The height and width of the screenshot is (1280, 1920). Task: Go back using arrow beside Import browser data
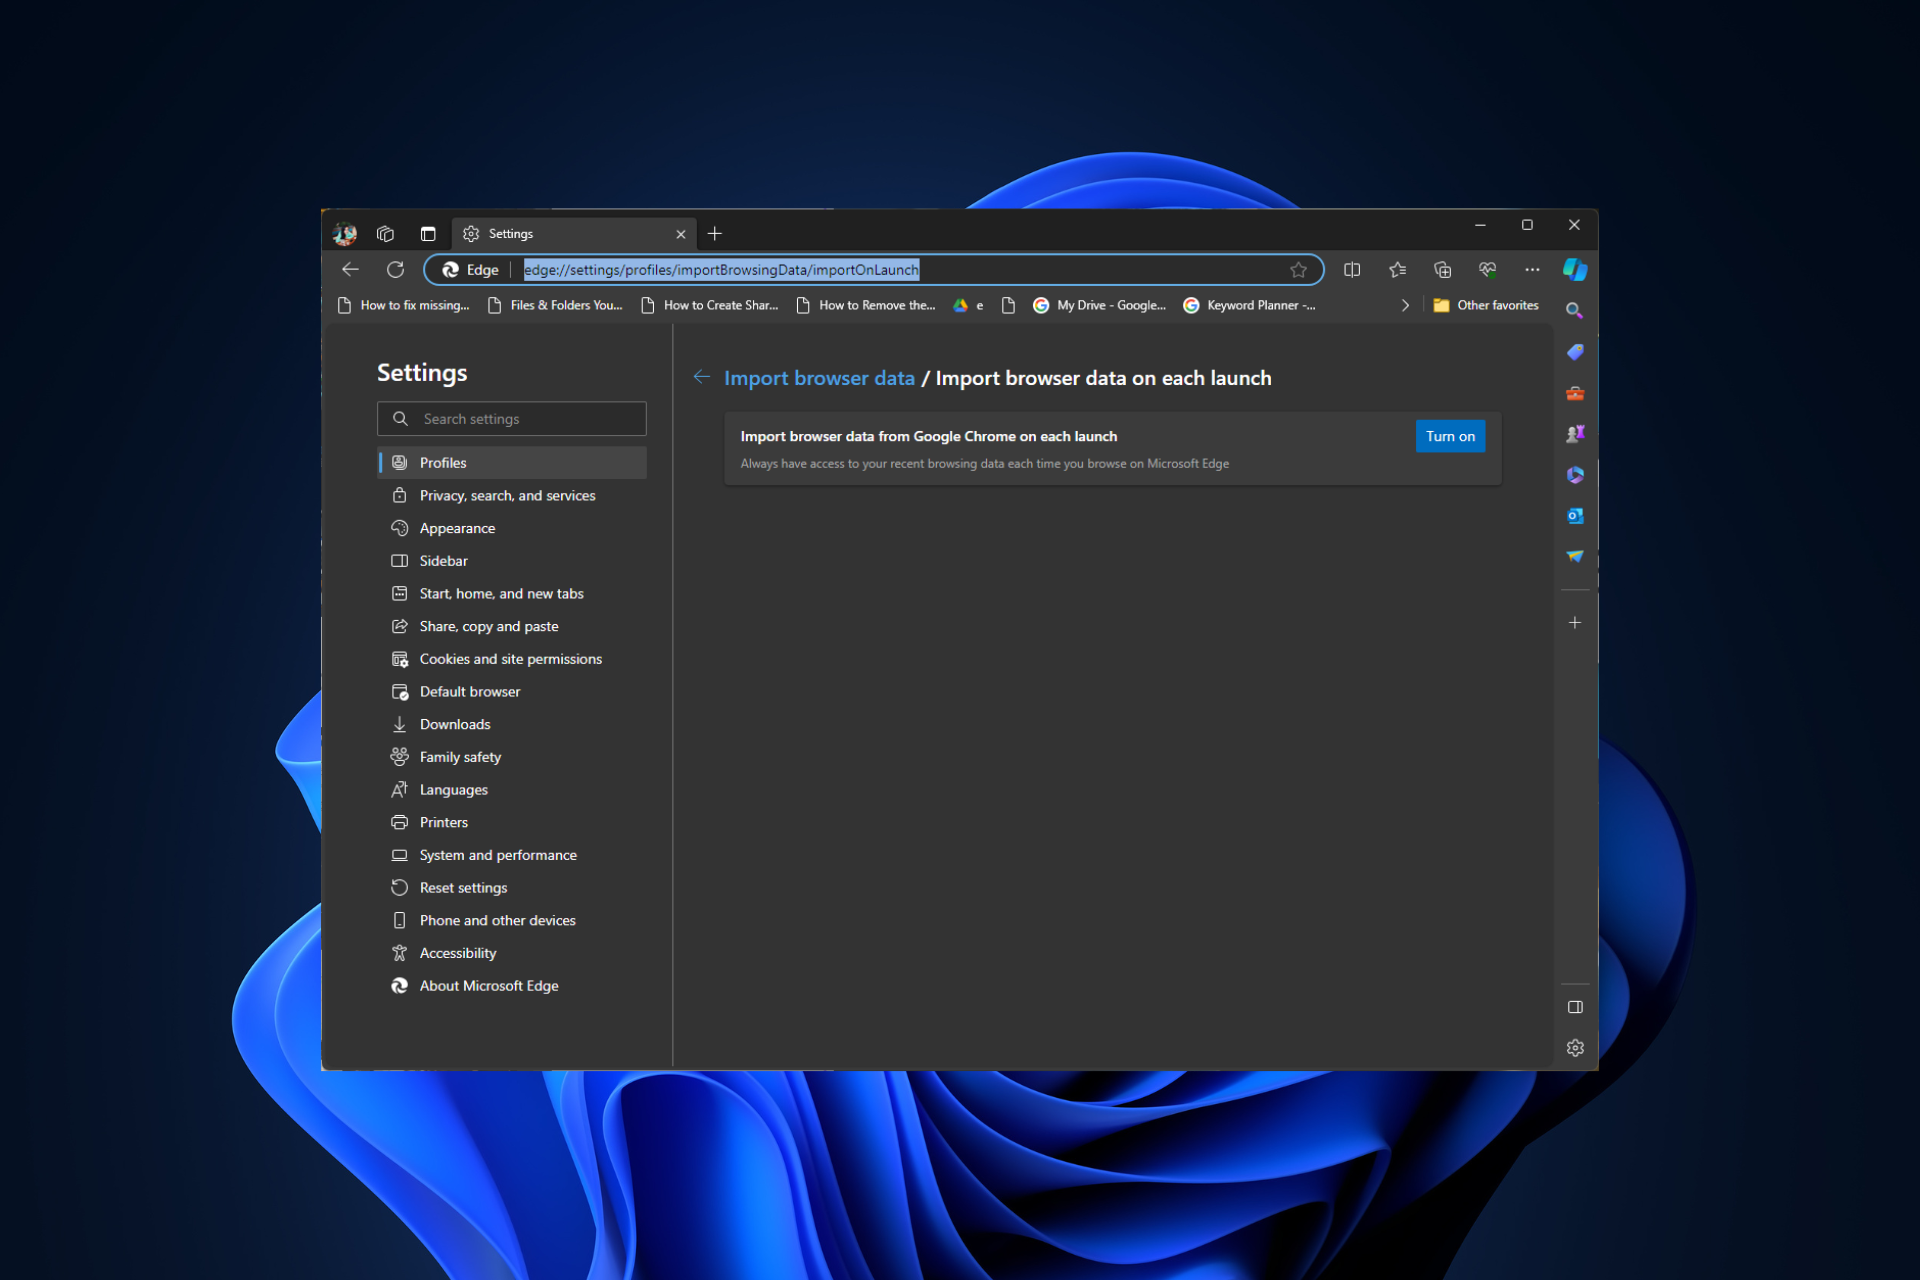(x=702, y=377)
